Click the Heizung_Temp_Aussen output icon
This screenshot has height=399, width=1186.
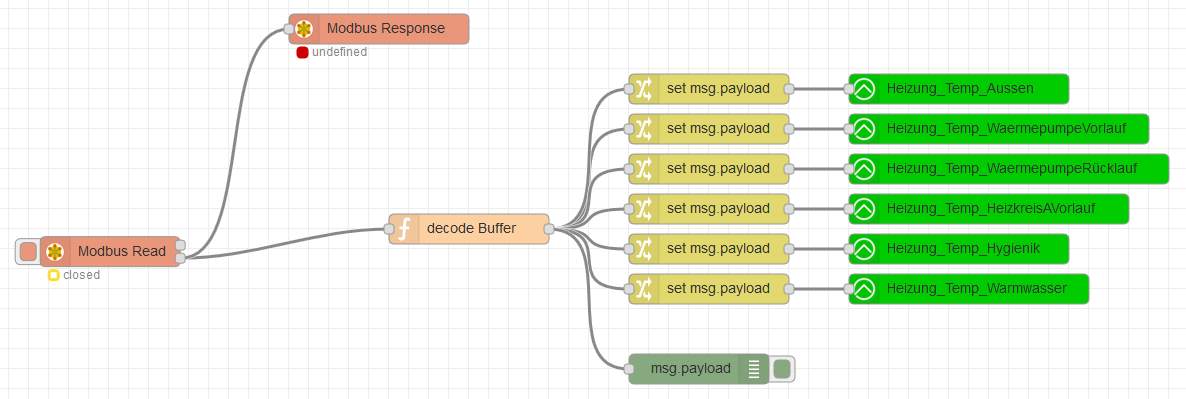tap(865, 89)
